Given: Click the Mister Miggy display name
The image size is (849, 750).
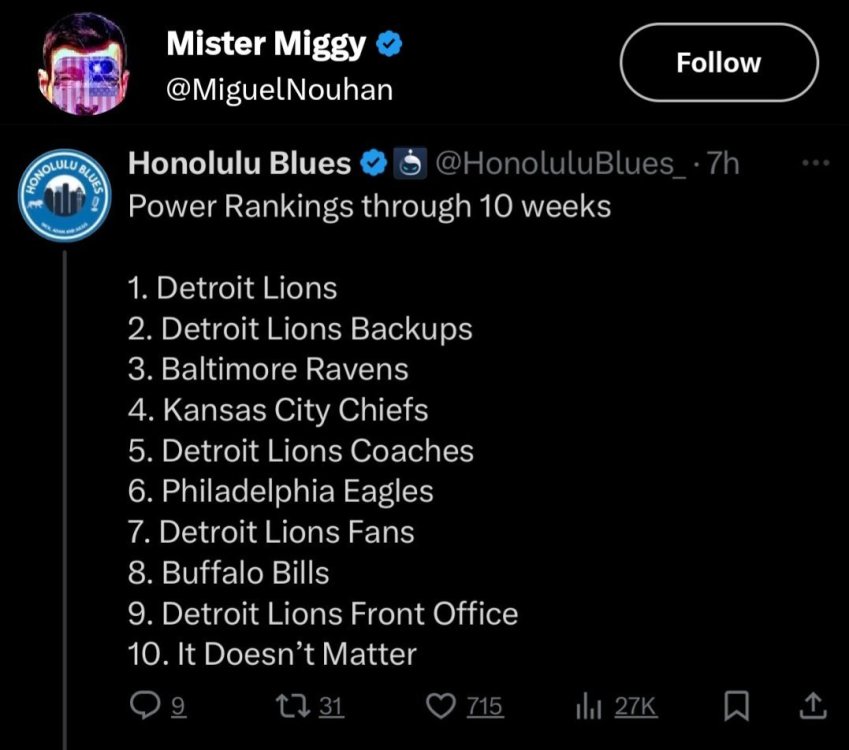Looking at the screenshot, I should point(265,44).
